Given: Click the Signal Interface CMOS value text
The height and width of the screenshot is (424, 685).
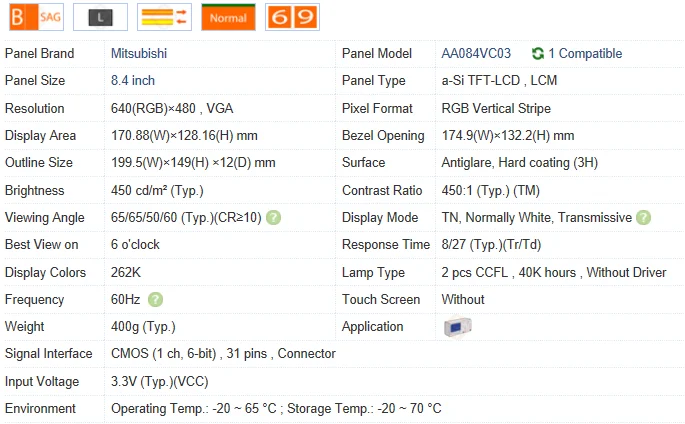Looking at the screenshot, I should click(x=223, y=354).
